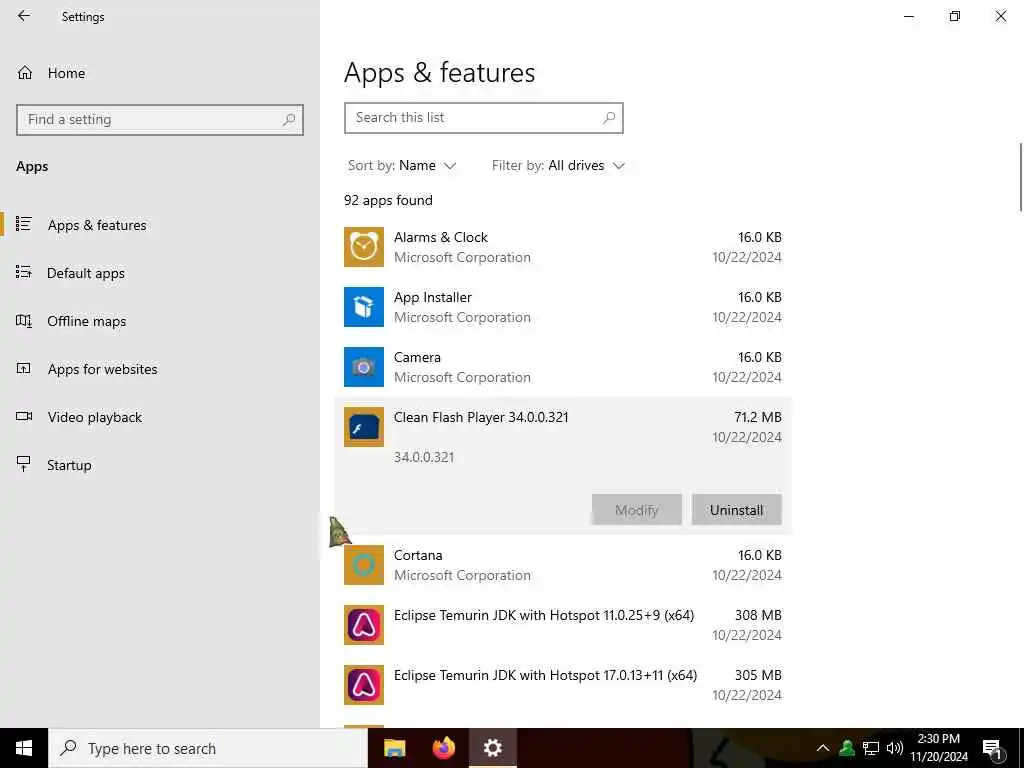Select the App Installer app entry

coord(563,307)
